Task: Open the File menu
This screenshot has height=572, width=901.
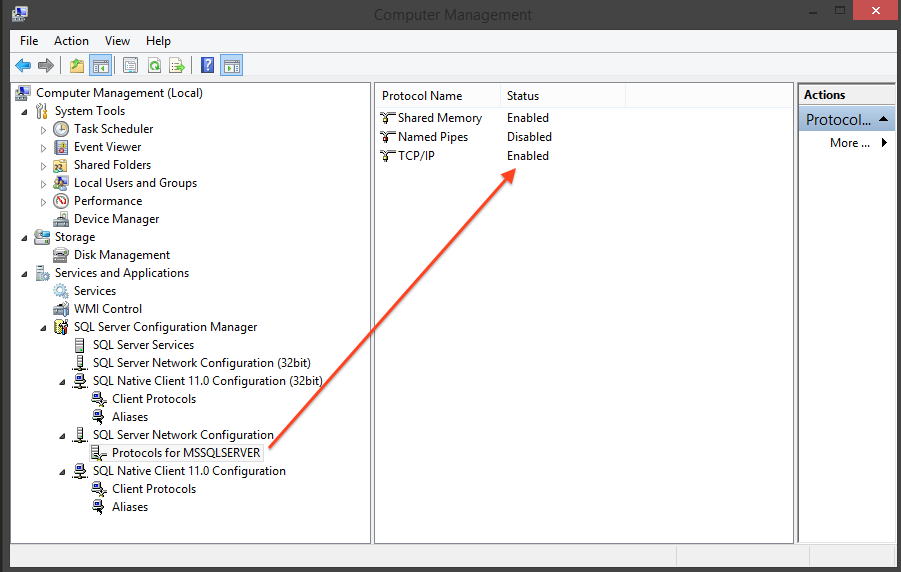Action: pos(29,41)
